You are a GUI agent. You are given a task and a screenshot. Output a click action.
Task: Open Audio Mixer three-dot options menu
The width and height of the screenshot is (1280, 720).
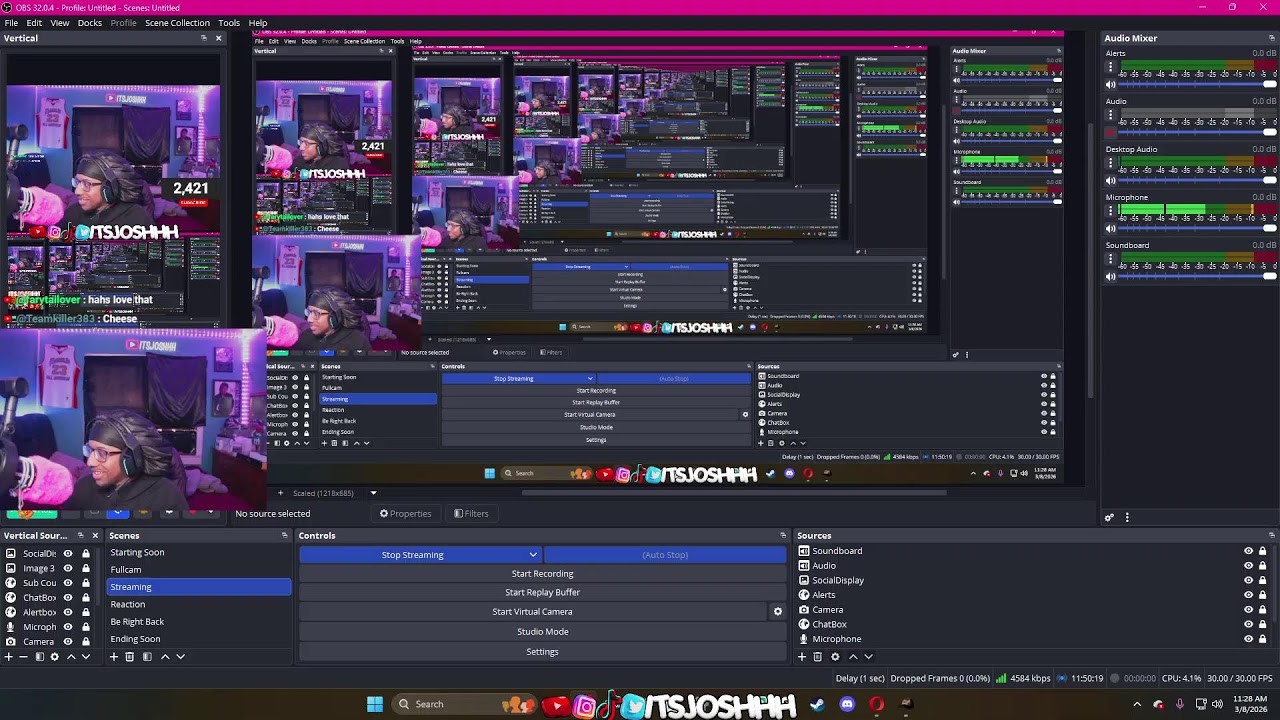tap(1127, 518)
